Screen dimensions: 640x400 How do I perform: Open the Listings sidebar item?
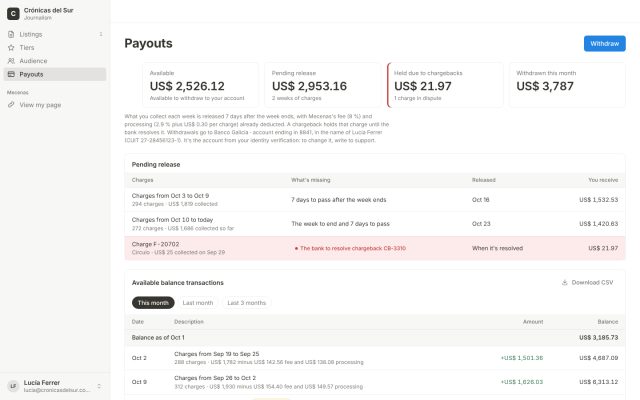tap(55, 34)
